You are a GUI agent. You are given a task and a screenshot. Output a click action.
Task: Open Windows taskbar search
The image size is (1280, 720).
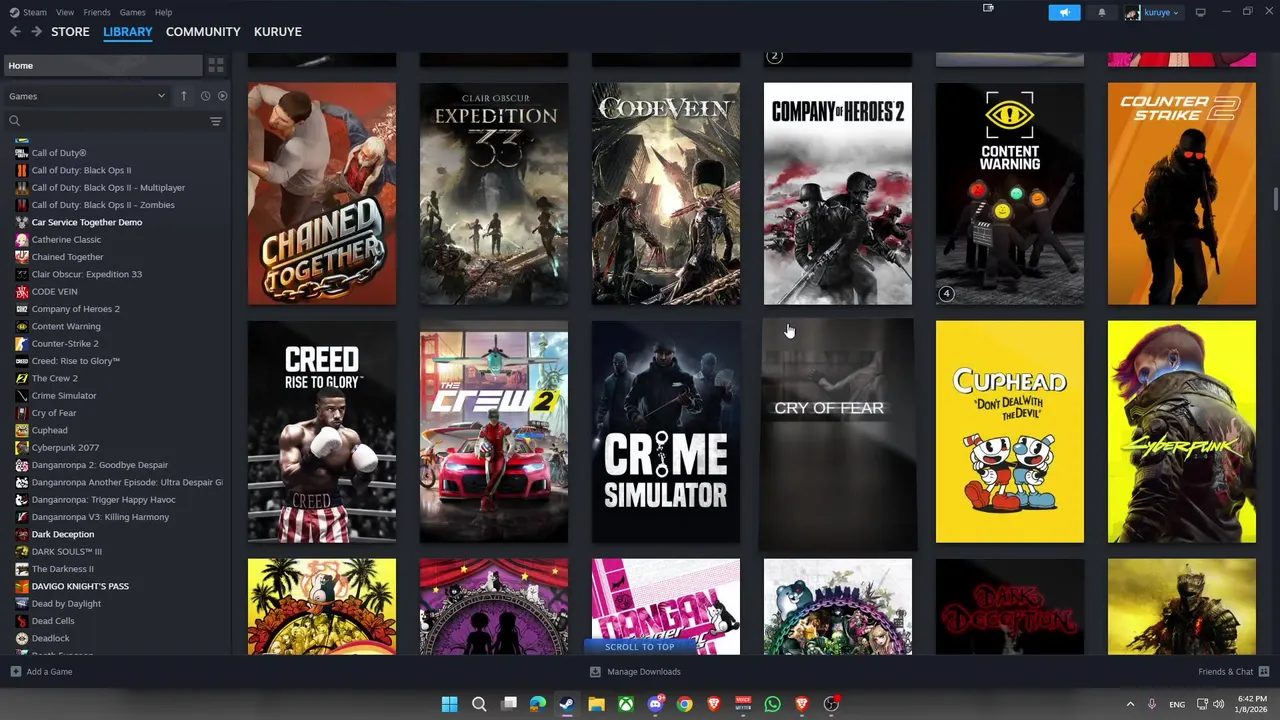point(479,704)
